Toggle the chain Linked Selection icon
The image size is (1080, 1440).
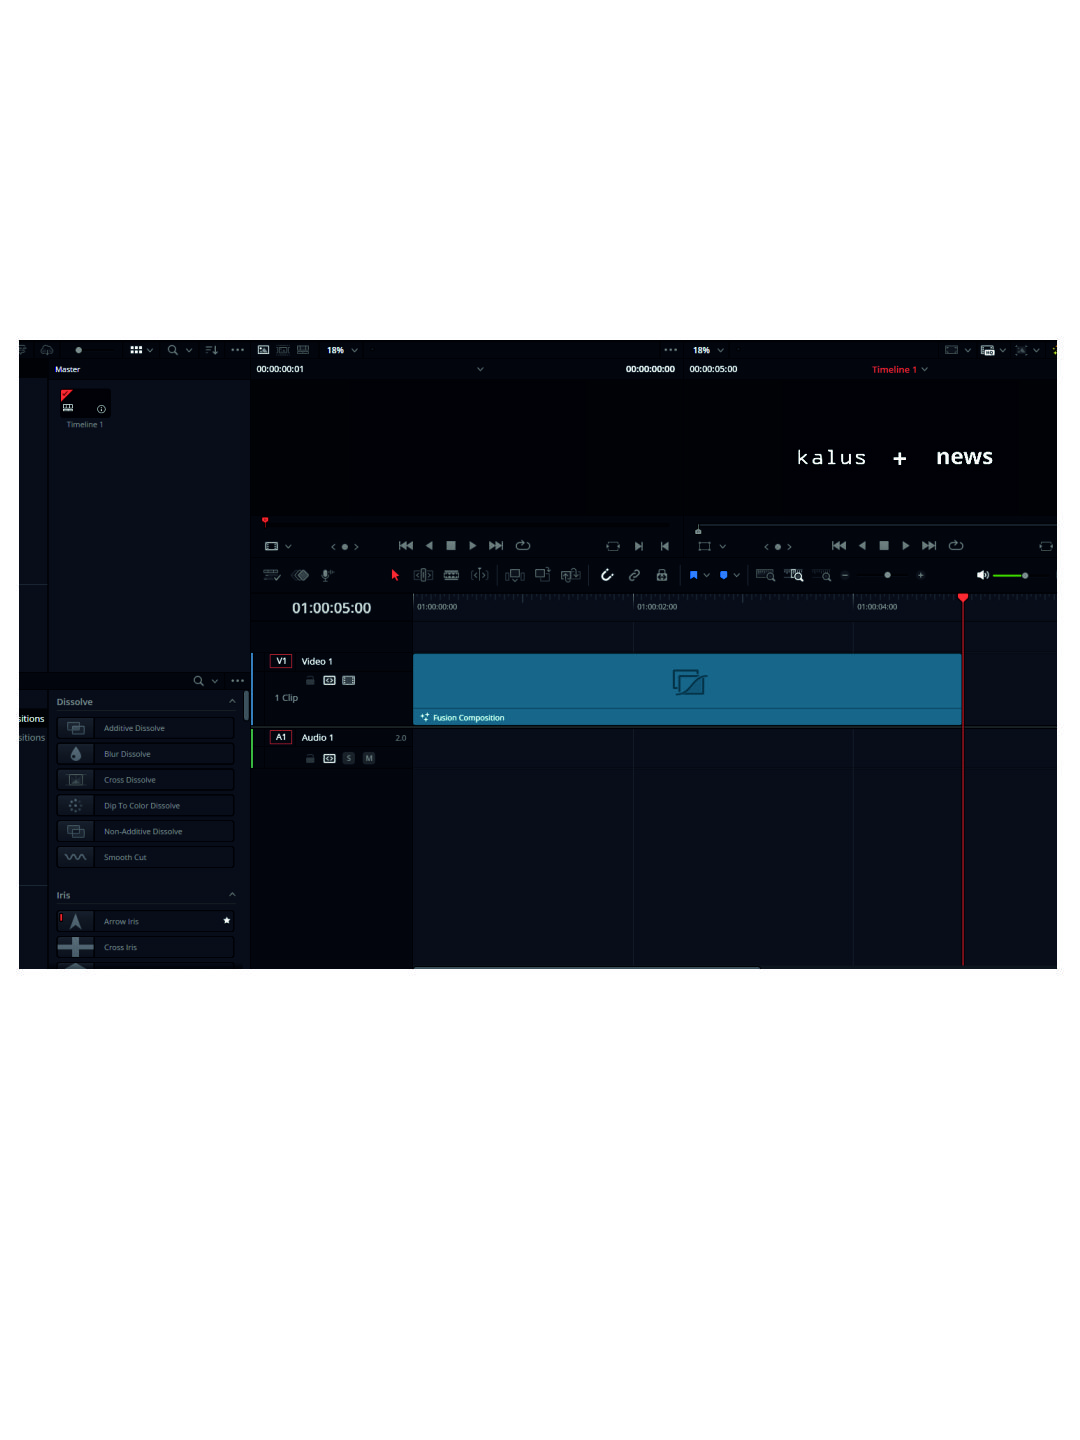point(634,575)
